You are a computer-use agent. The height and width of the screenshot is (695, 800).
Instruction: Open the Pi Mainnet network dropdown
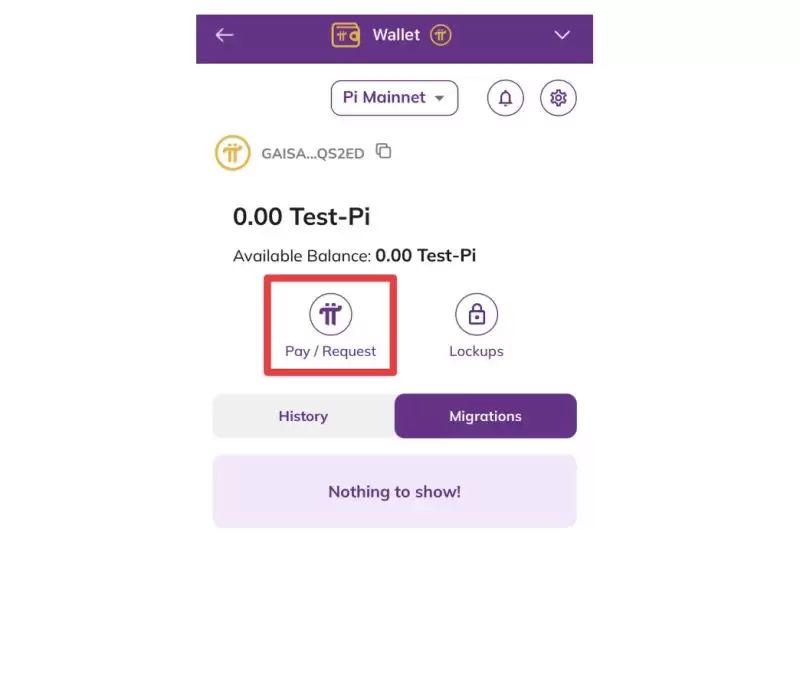385,98
